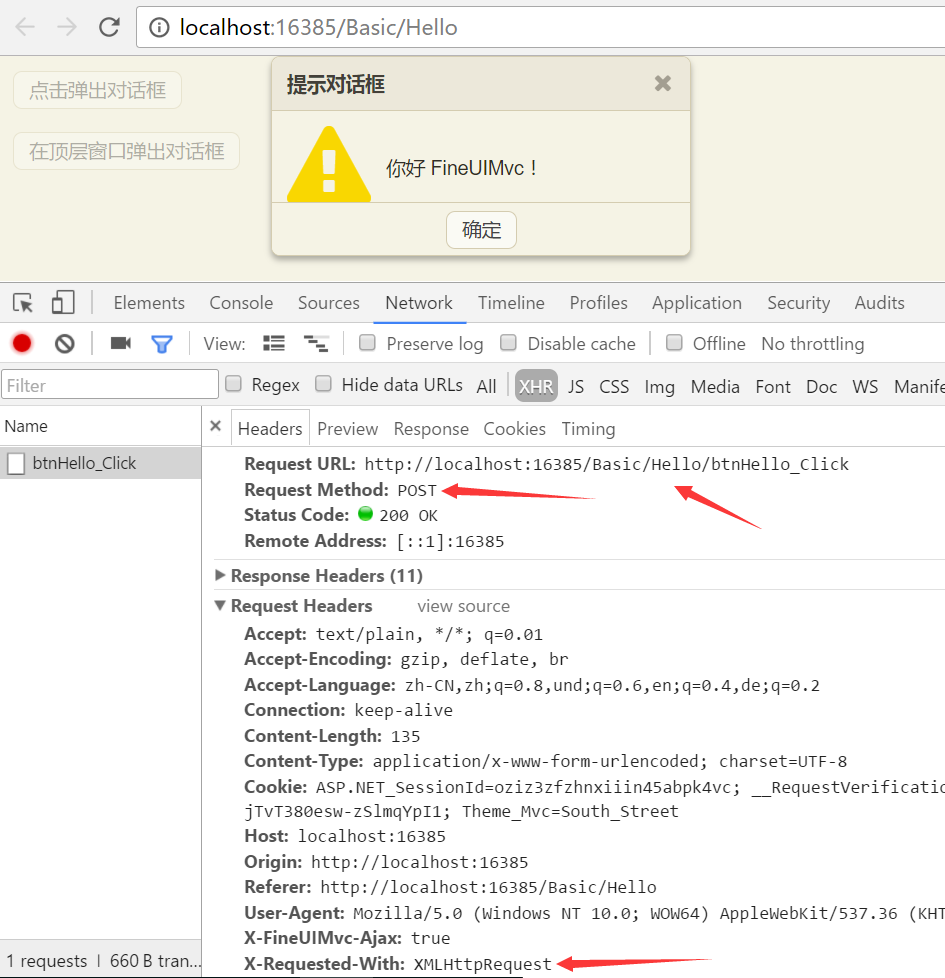Select the XHR filter type
The width and height of the screenshot is (945, 978).
pos(536,386)
